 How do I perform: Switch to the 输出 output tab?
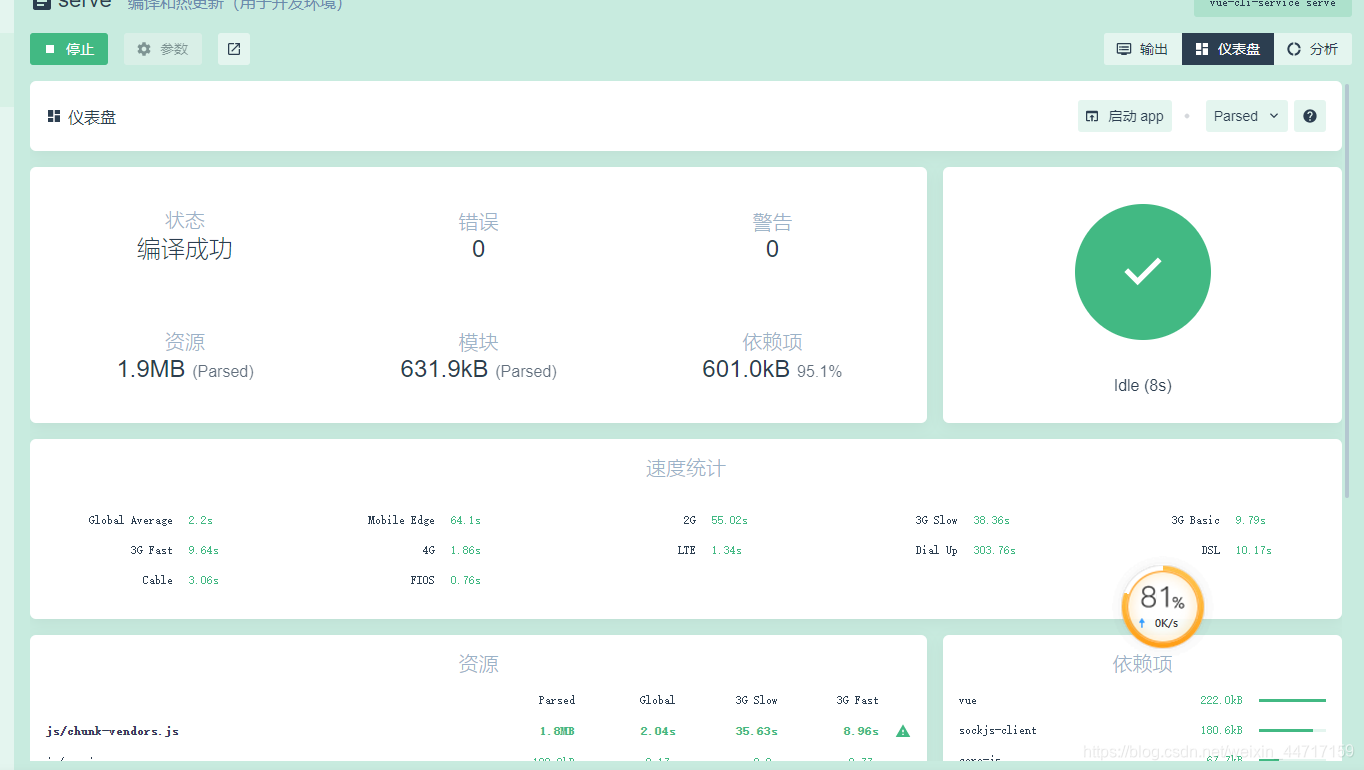pyautogui.click(x=1142, y=49)
